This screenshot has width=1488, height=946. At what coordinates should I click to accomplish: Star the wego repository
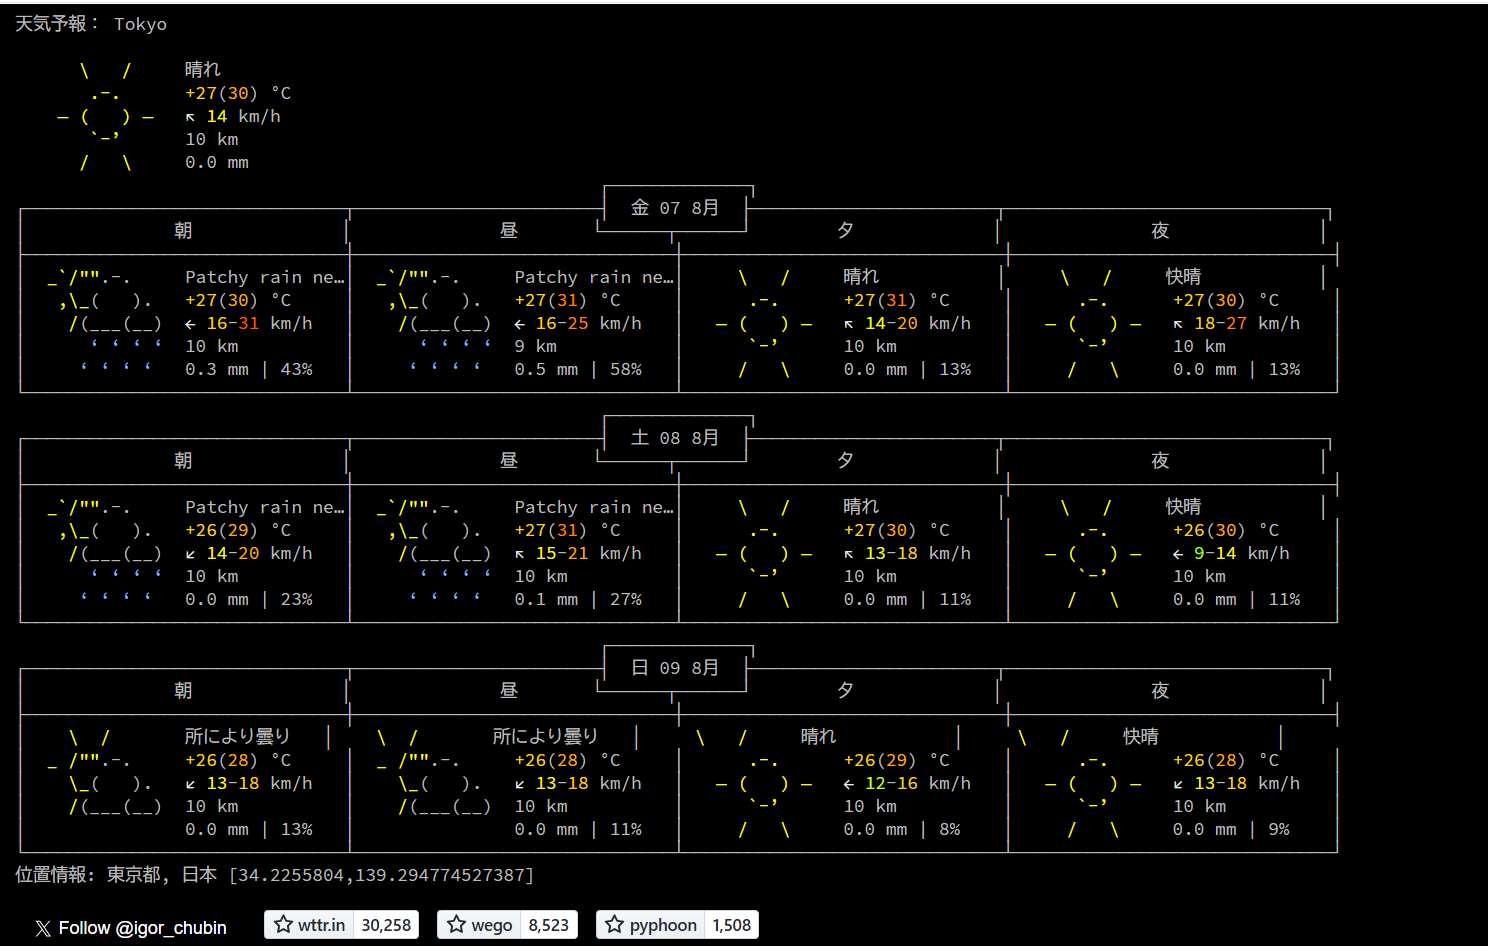(479, 925)
